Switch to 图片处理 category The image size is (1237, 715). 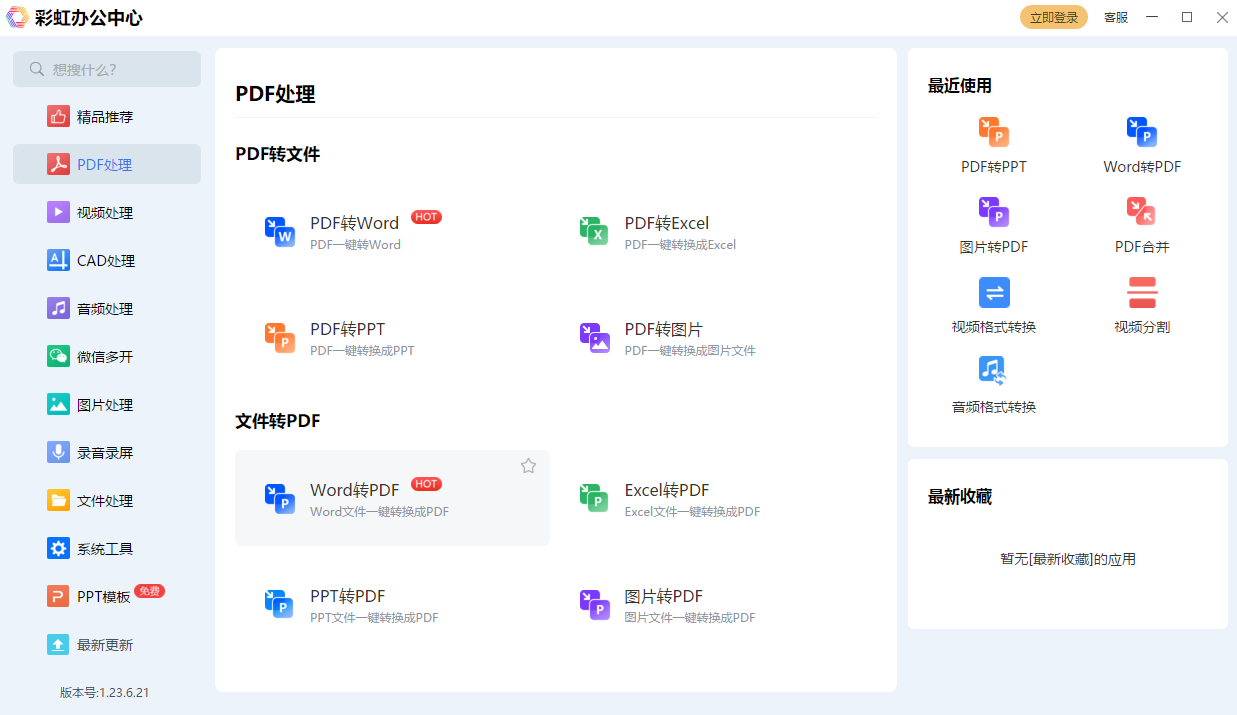point(107,404)
